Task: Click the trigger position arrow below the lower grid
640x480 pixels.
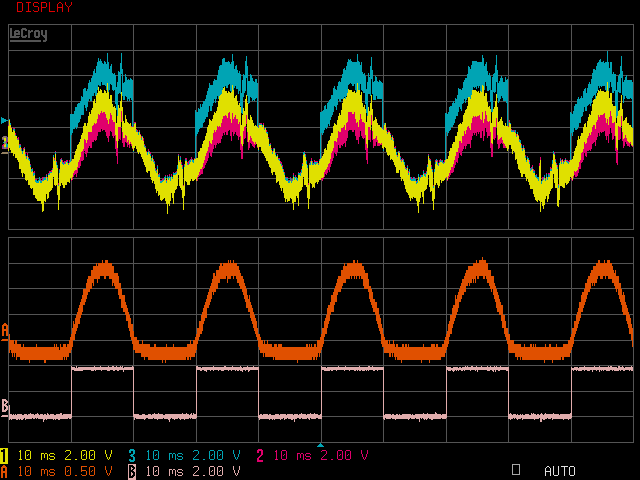Action: click(320, 443)
